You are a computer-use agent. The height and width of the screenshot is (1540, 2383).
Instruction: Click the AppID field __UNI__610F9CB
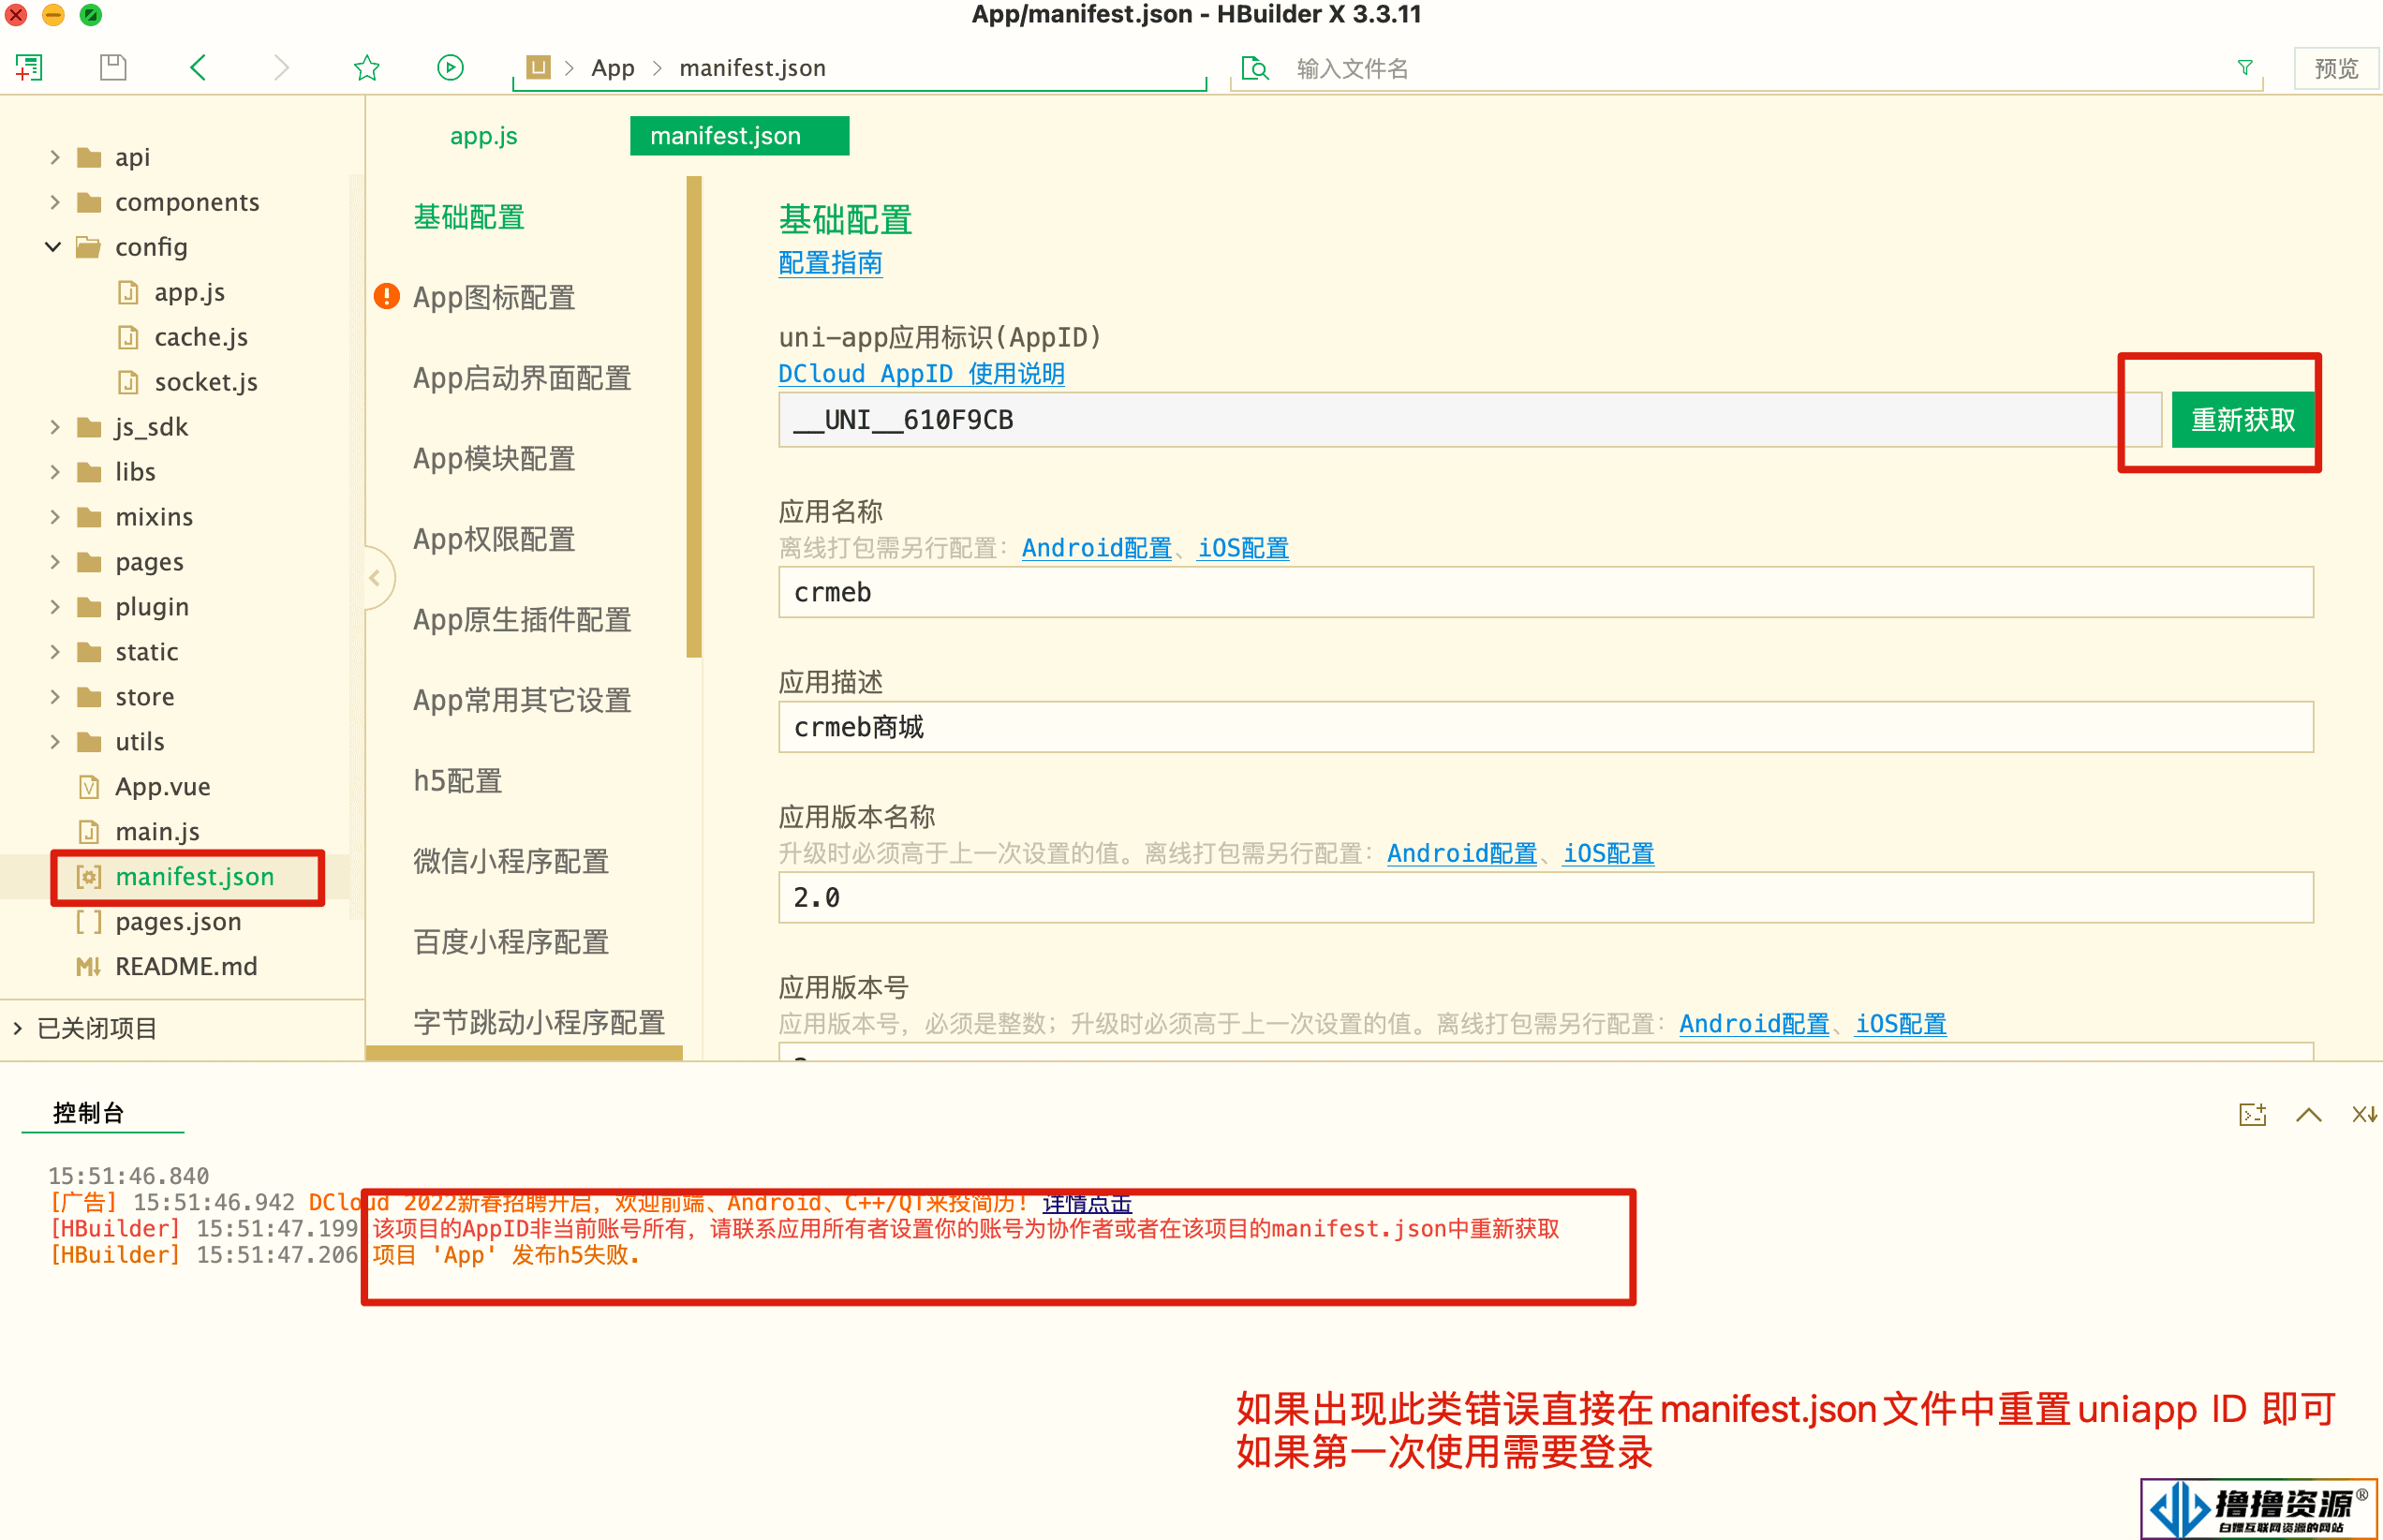[1469, 420]
